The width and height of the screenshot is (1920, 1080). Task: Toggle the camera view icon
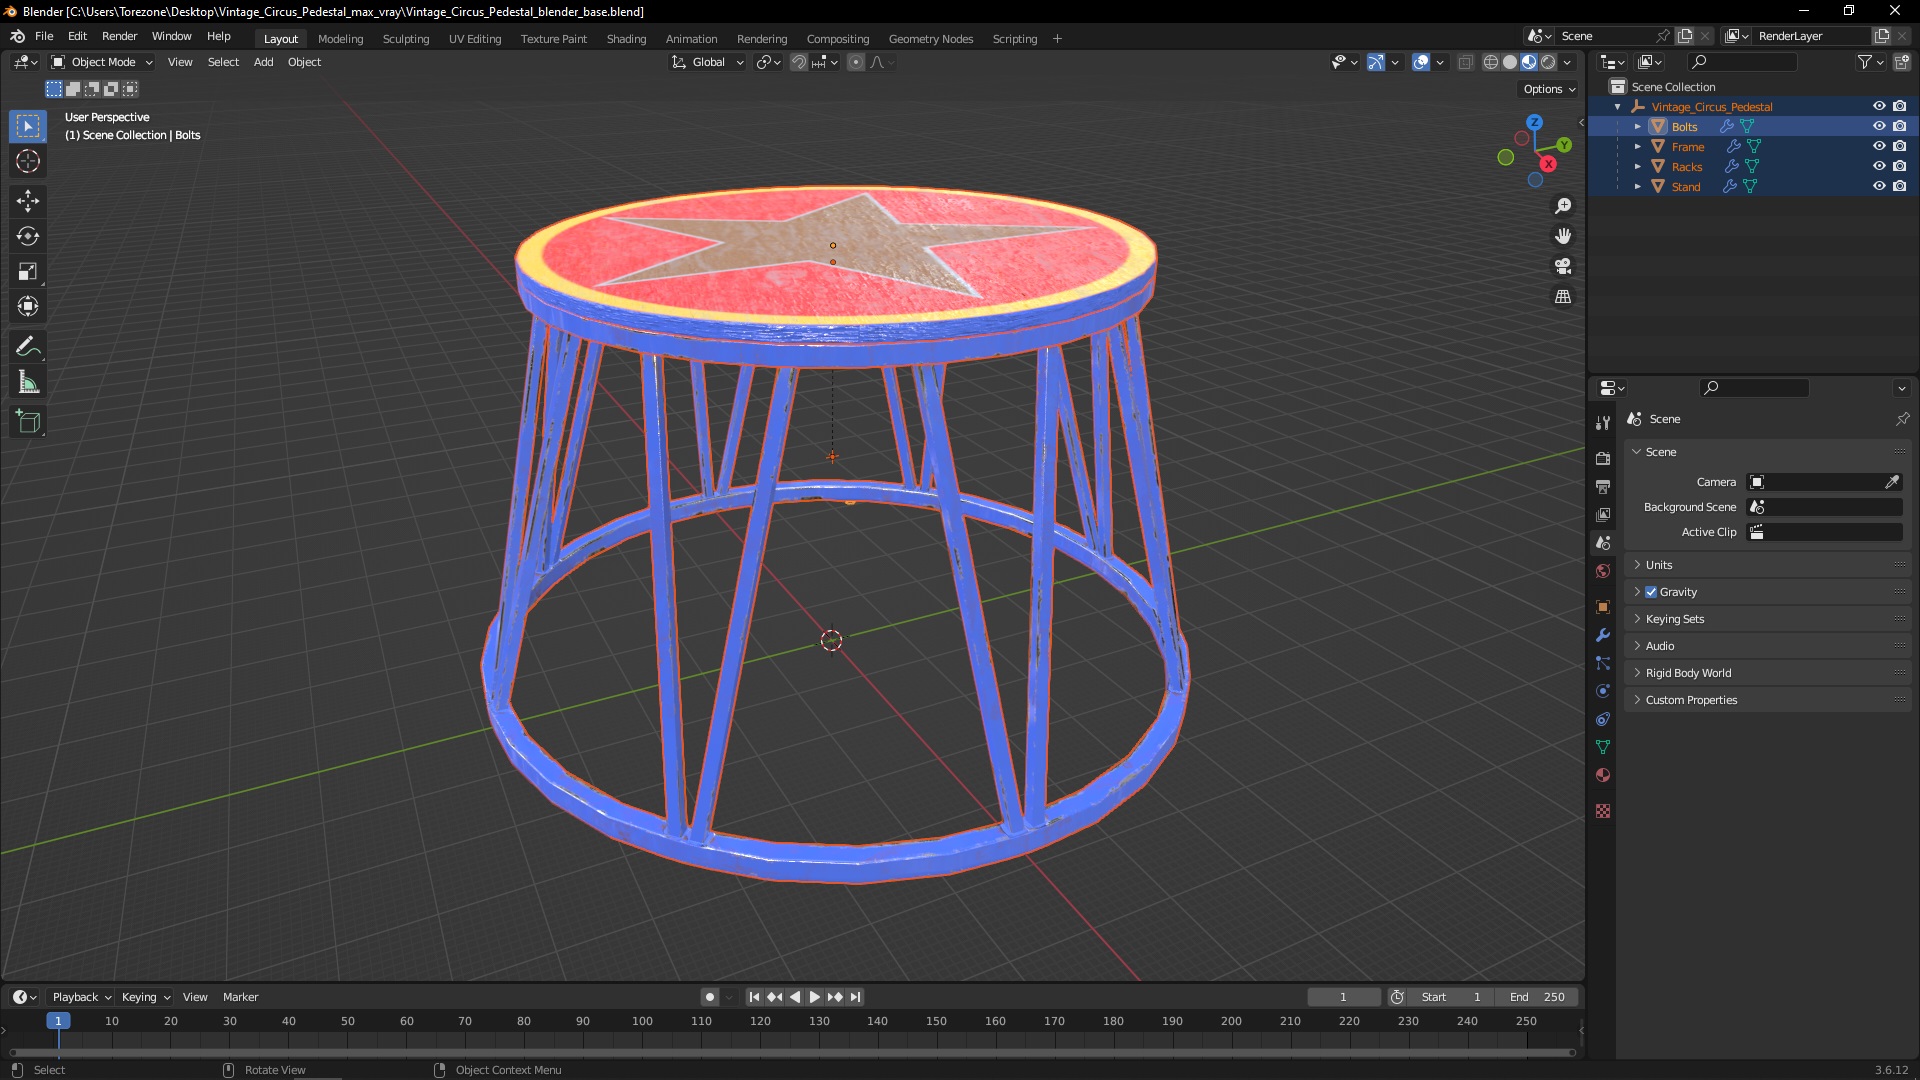click(1563, 266)
